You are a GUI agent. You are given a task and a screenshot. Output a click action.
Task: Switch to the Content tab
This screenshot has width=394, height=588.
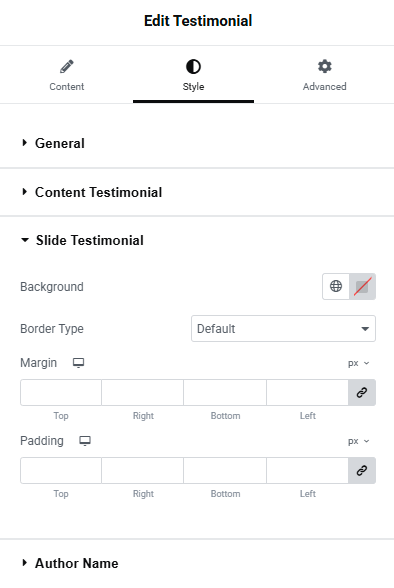(67, 75)
